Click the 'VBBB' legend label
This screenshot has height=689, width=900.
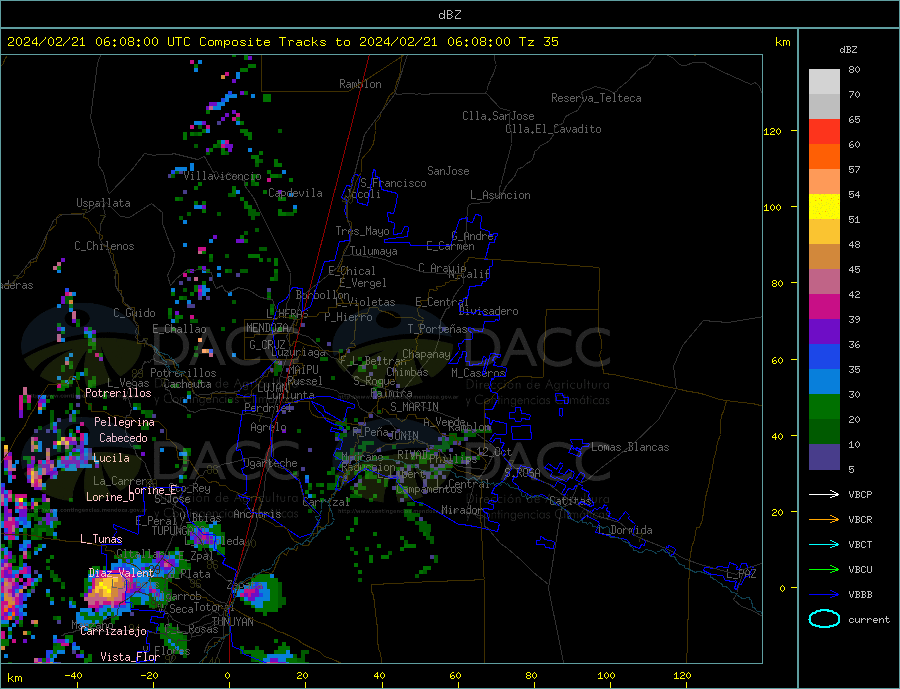860,594
